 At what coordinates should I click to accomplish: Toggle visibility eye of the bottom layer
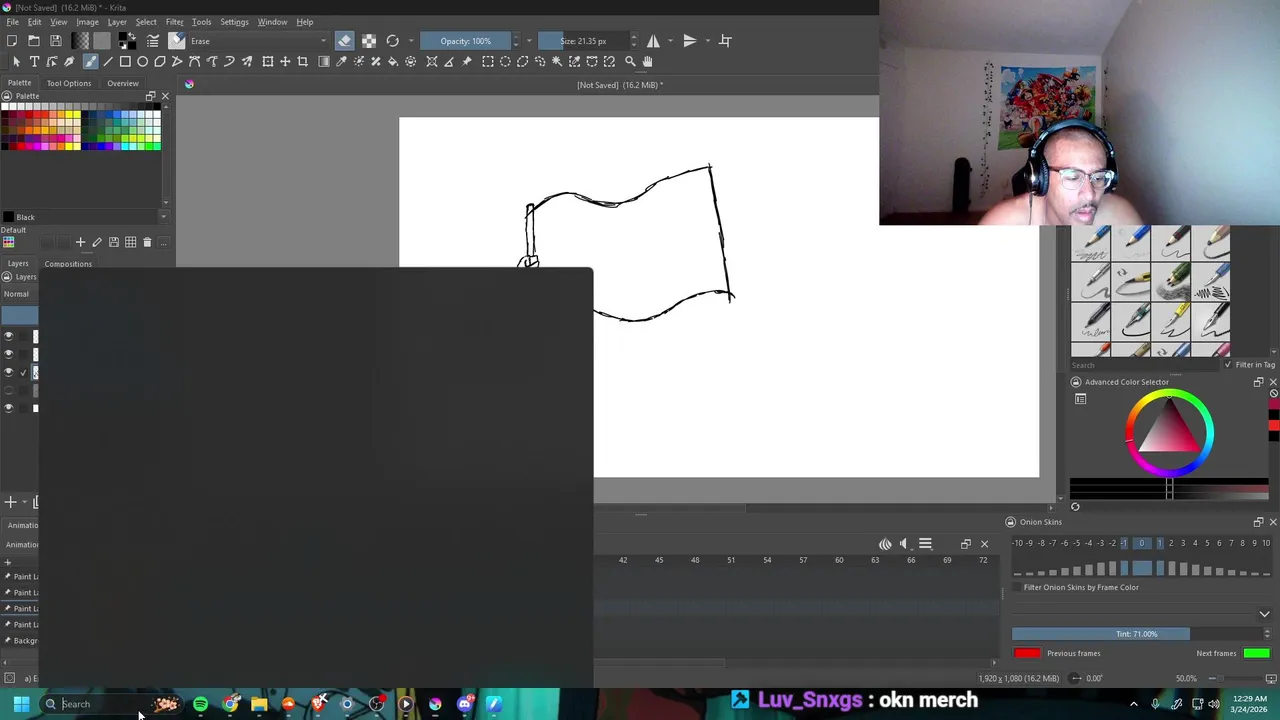tap(9, 408)
